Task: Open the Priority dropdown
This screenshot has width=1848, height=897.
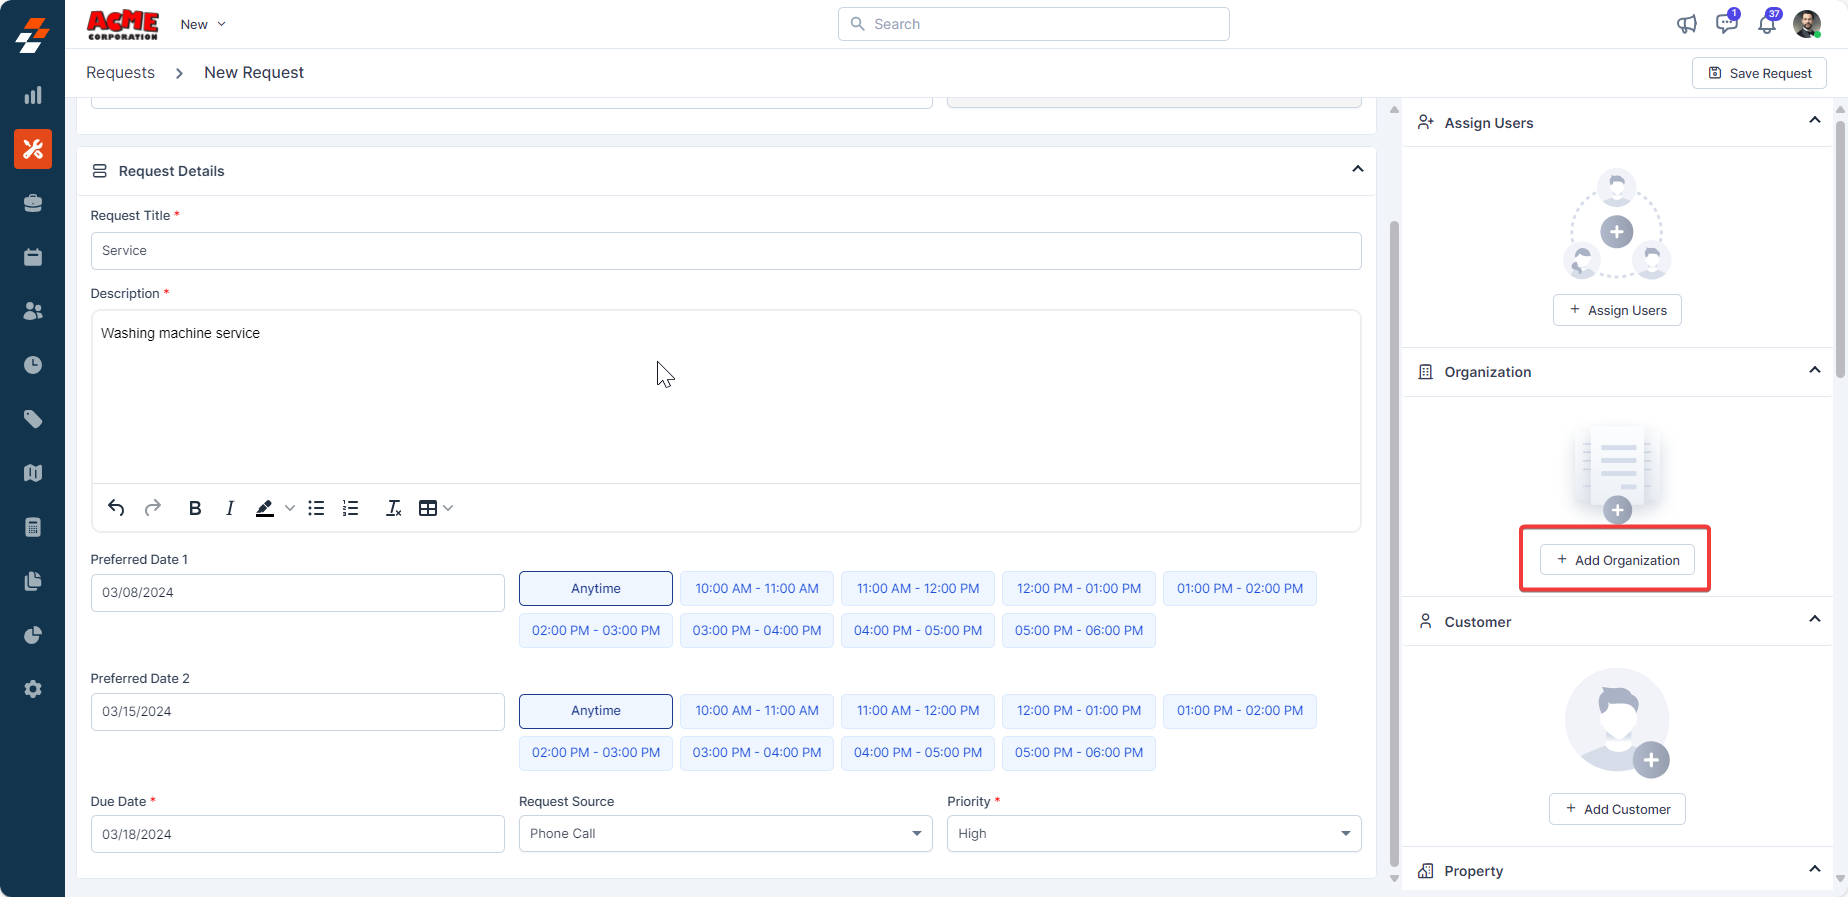Action: 1153,834
